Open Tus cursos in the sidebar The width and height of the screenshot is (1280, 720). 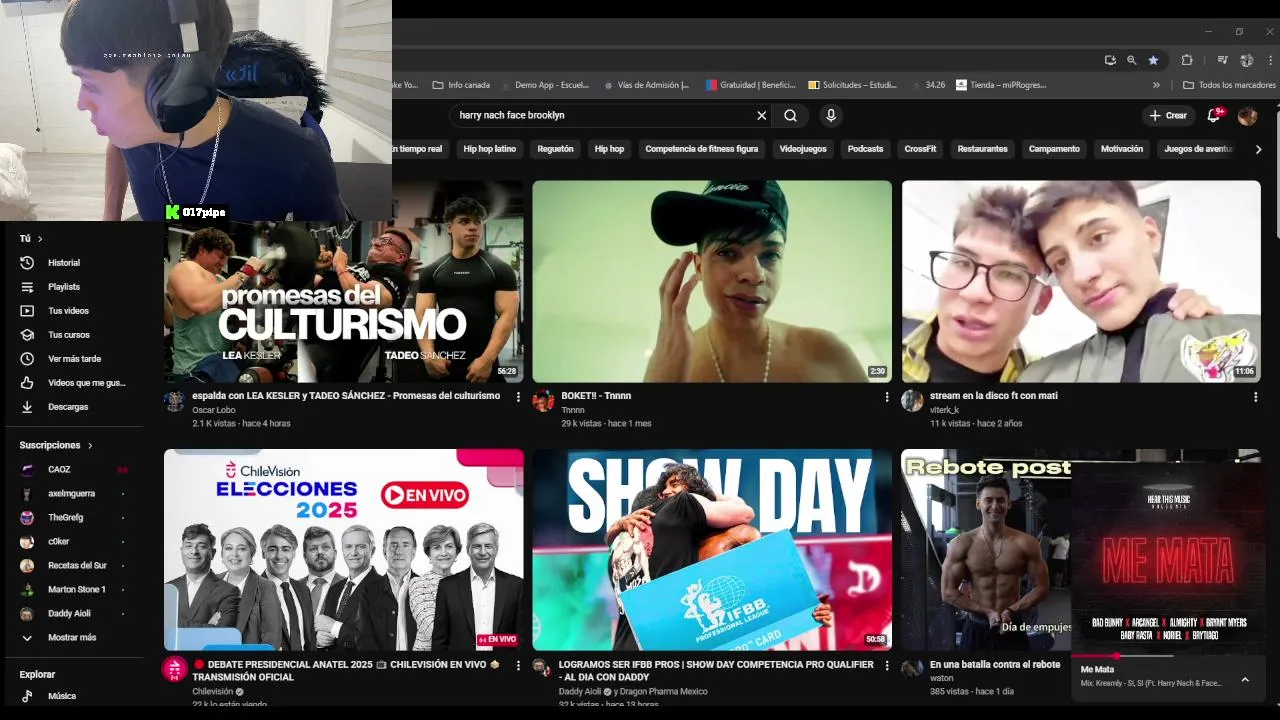[69, 335]
